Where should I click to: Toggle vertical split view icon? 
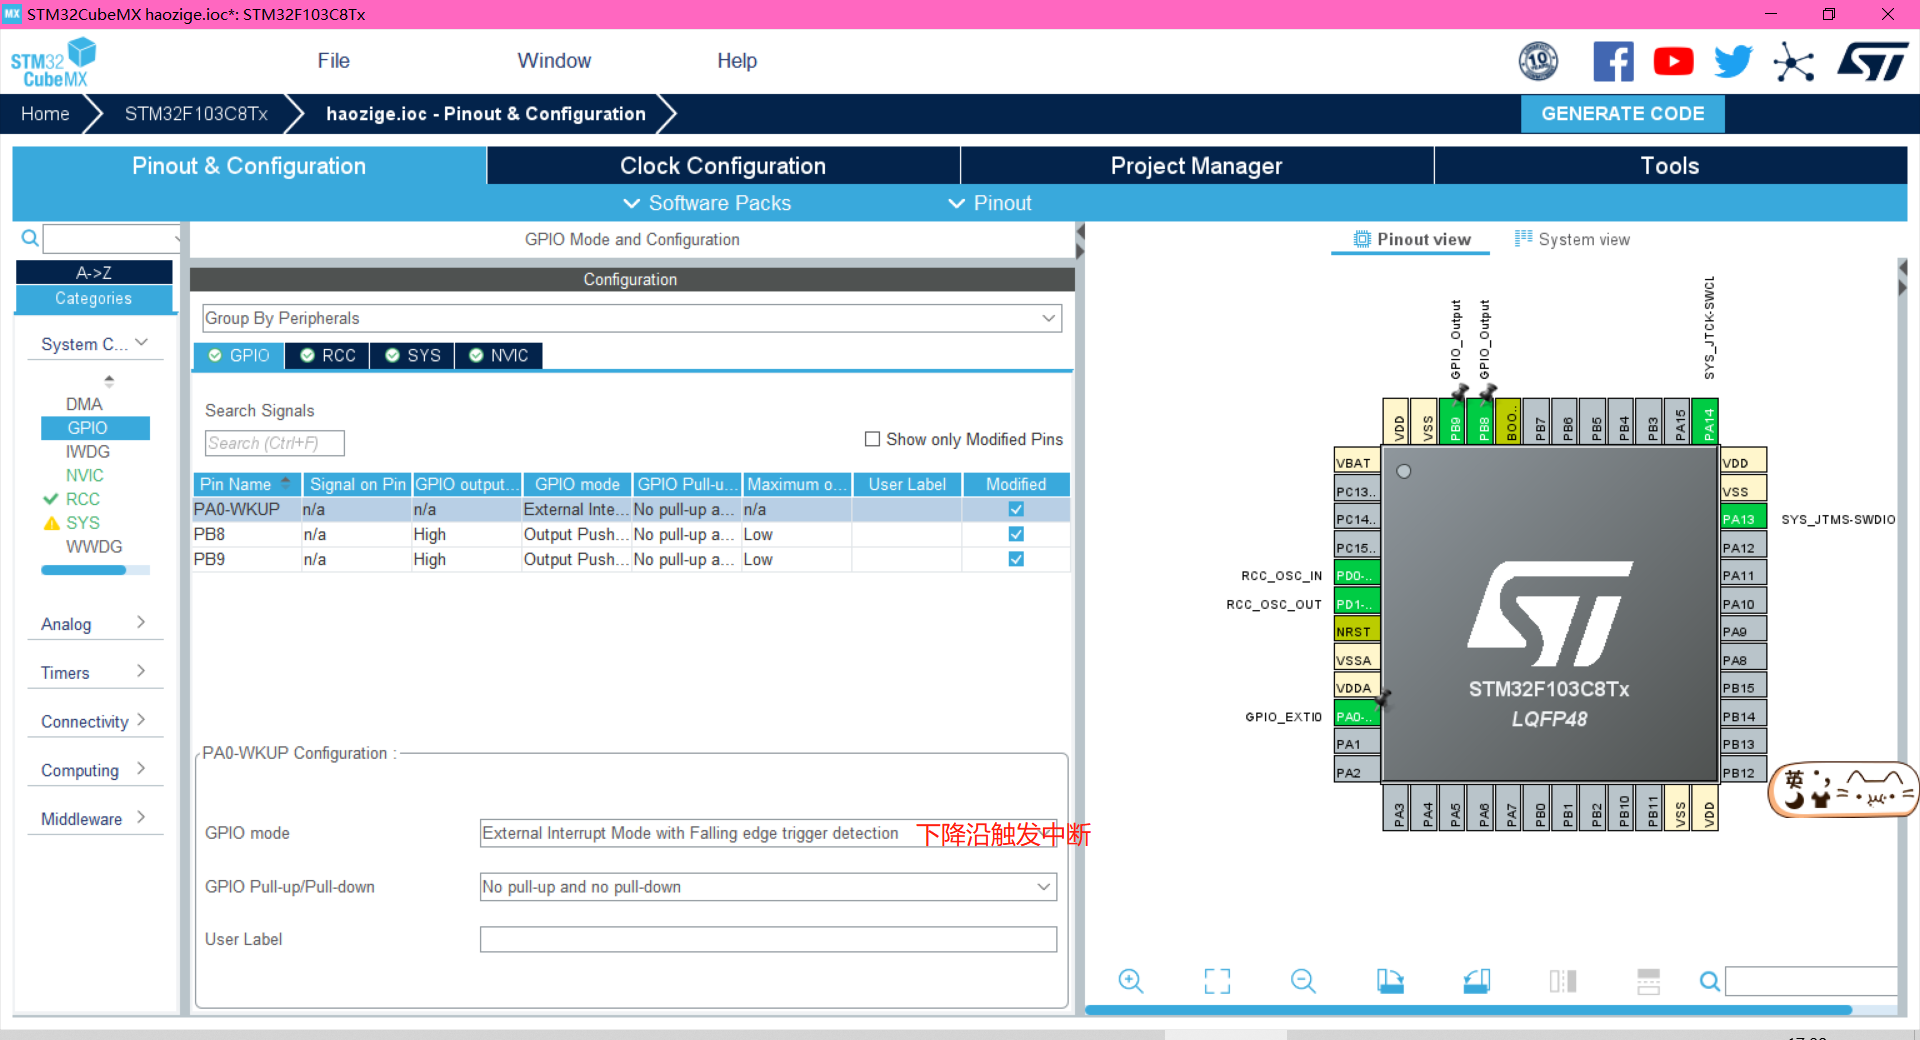click(x=1562, y=981)
